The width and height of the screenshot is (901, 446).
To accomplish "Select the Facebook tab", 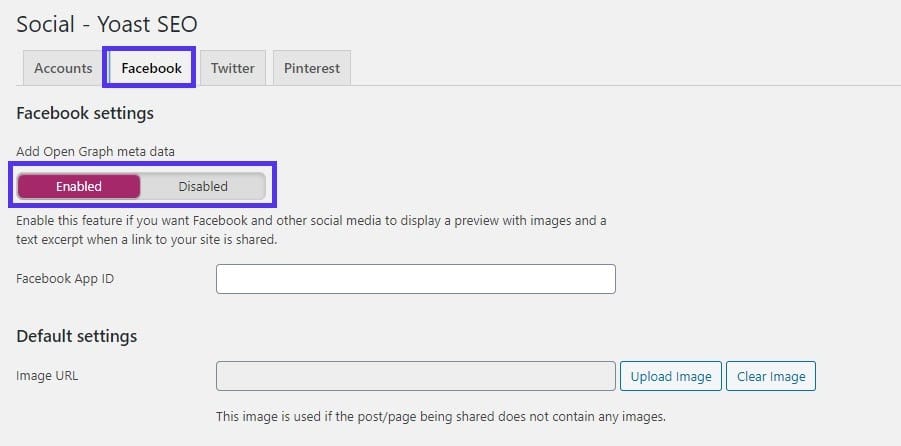I will click(x=151, y=69).
